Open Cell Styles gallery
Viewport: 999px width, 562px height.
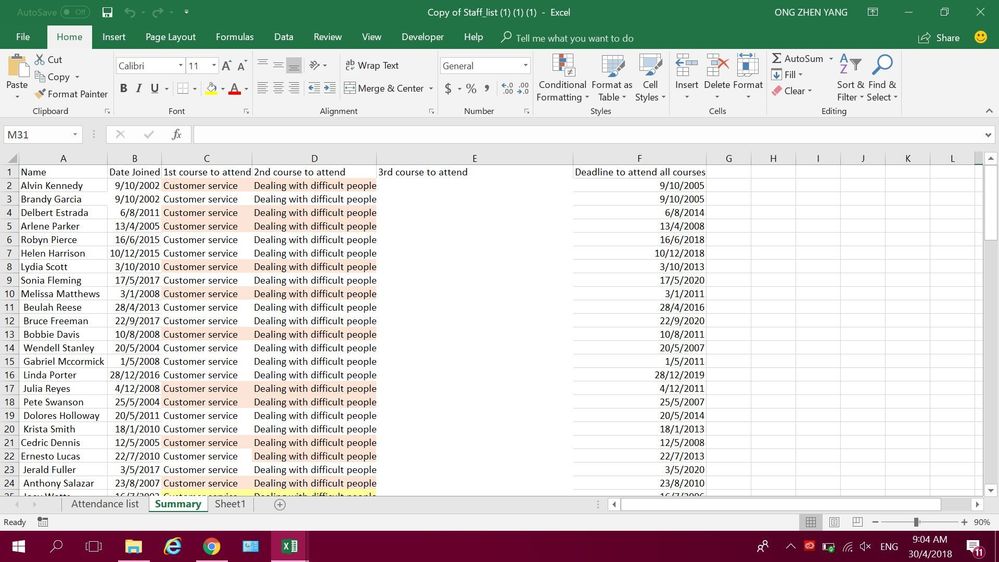click(x=650, y=78)
